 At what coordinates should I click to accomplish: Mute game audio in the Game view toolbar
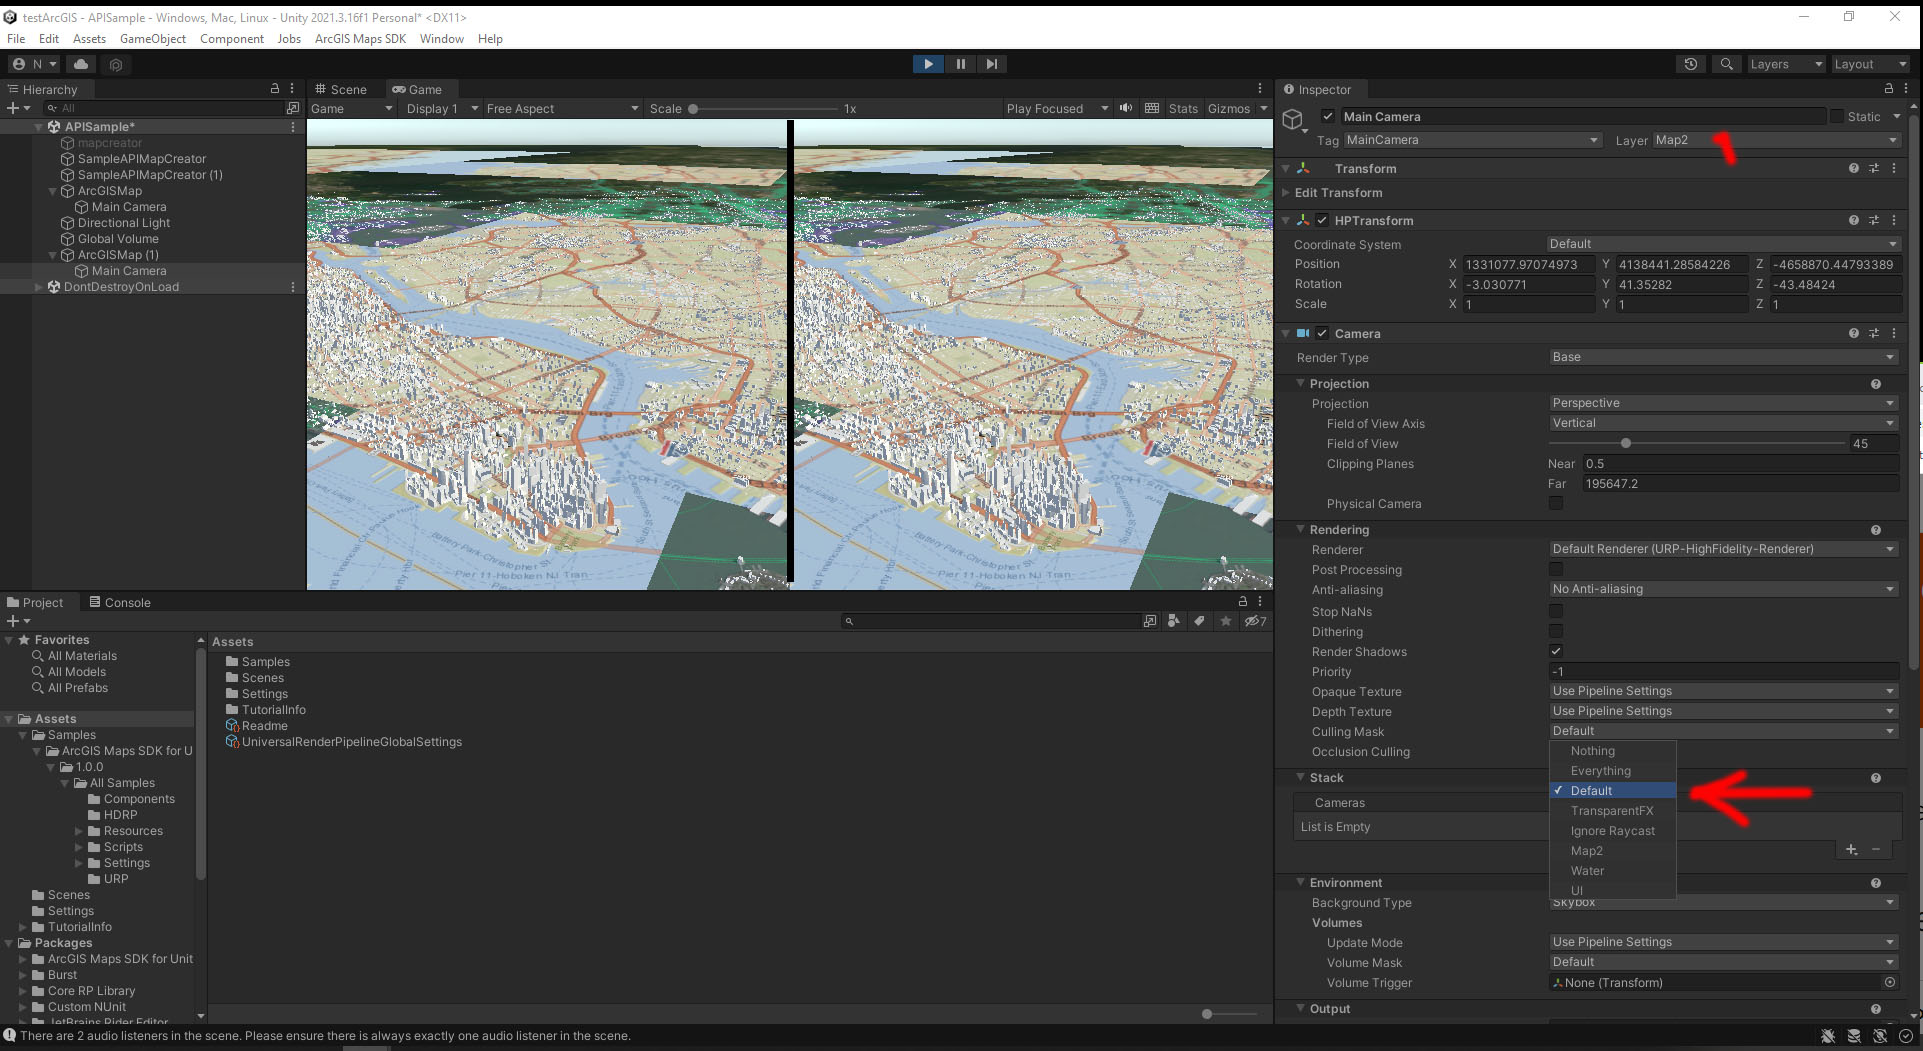(1125, 107)
